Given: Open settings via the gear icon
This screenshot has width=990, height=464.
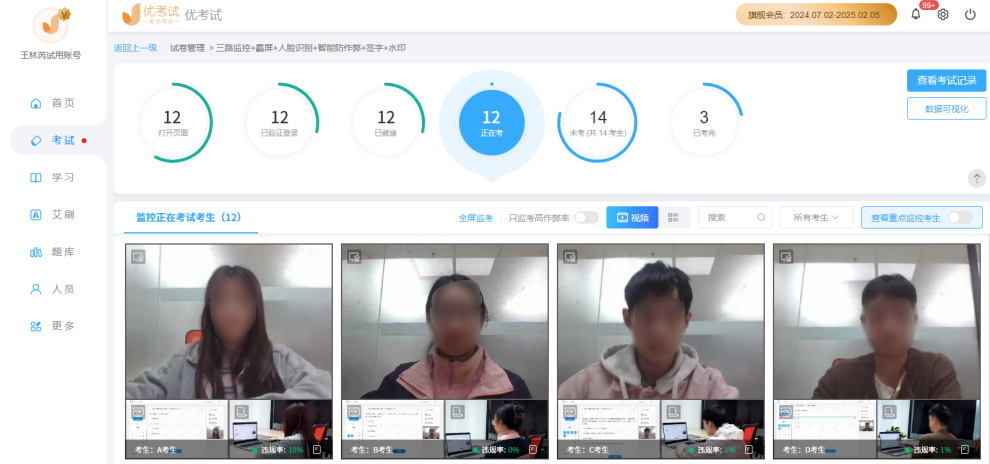Looking at the screenshot, I should click(942, 15).
